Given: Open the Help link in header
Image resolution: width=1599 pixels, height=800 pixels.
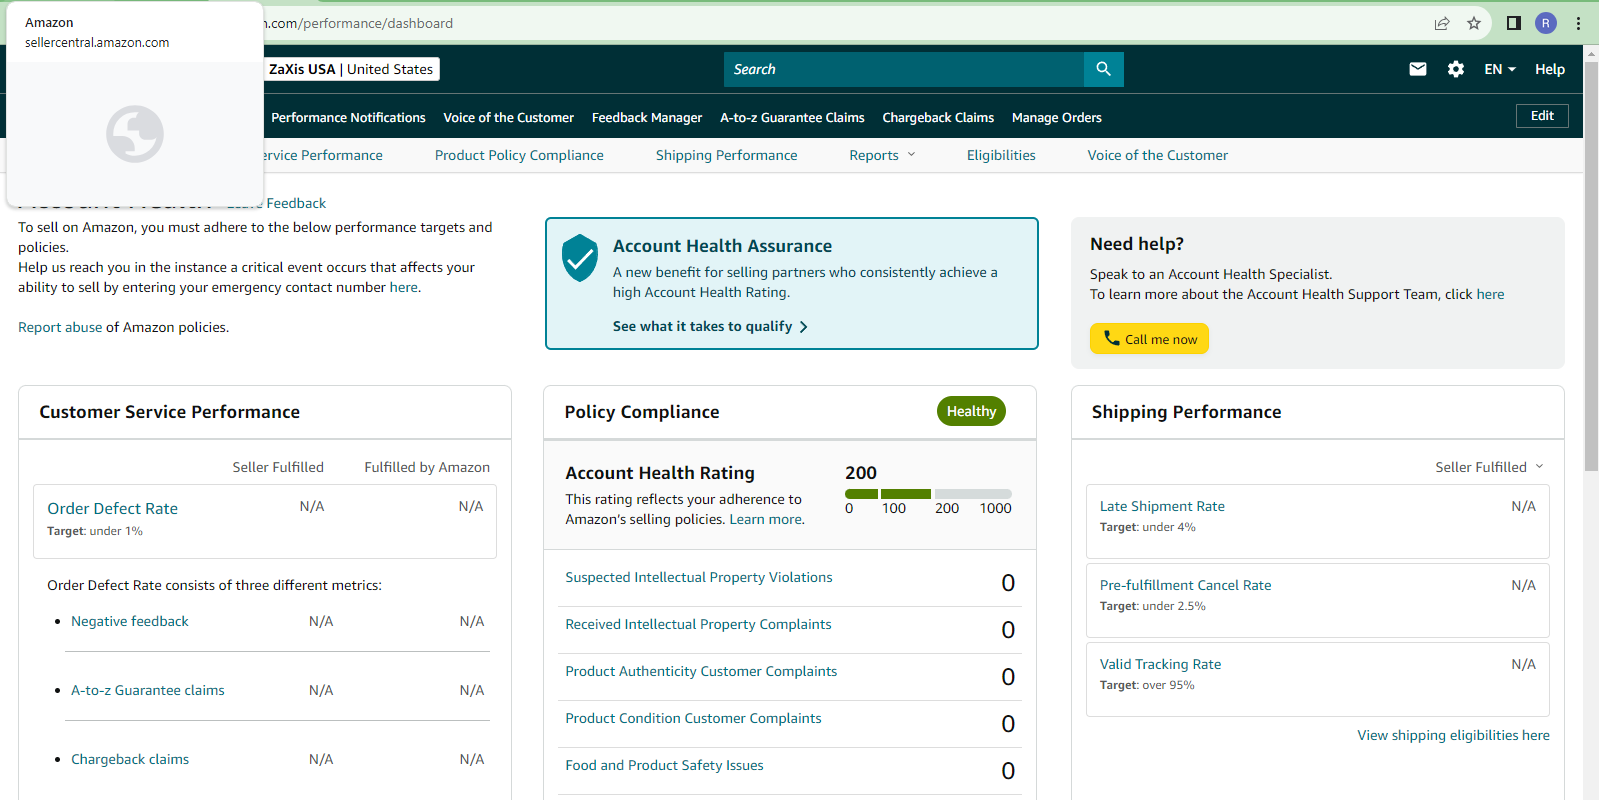Looking at the screenshot, I should click(1550, 69).
